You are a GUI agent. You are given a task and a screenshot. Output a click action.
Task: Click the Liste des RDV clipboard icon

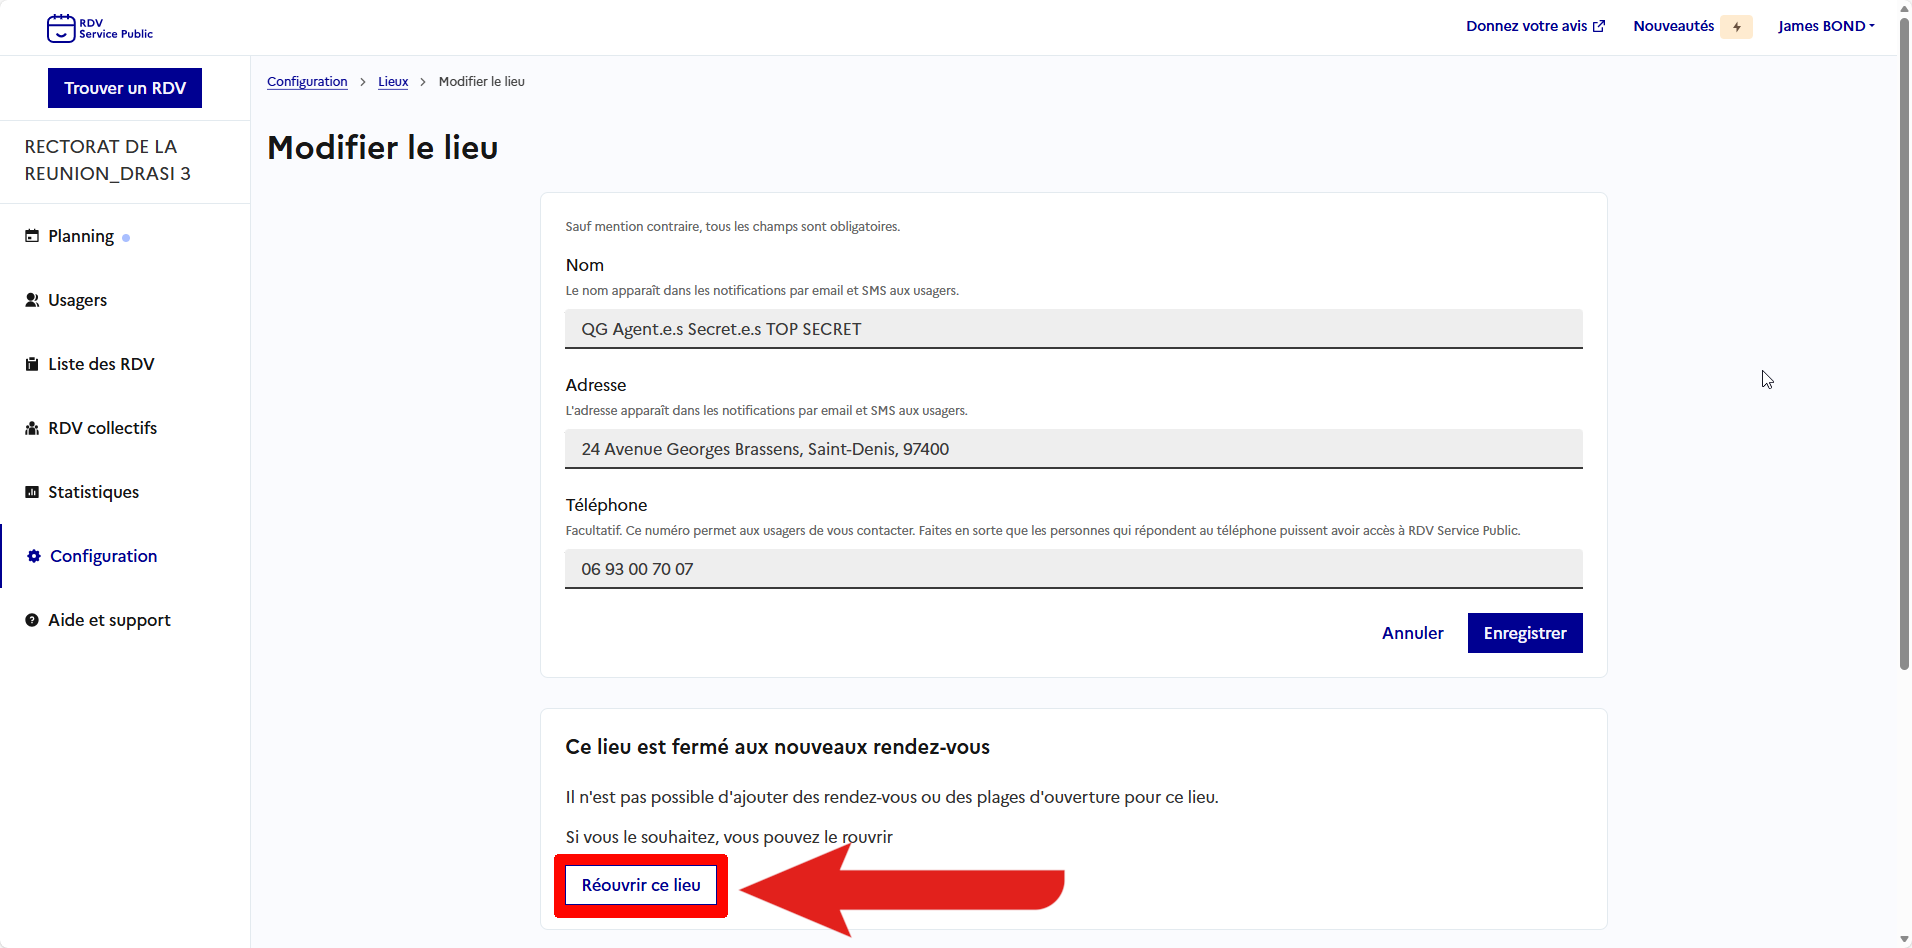(32, 364)
